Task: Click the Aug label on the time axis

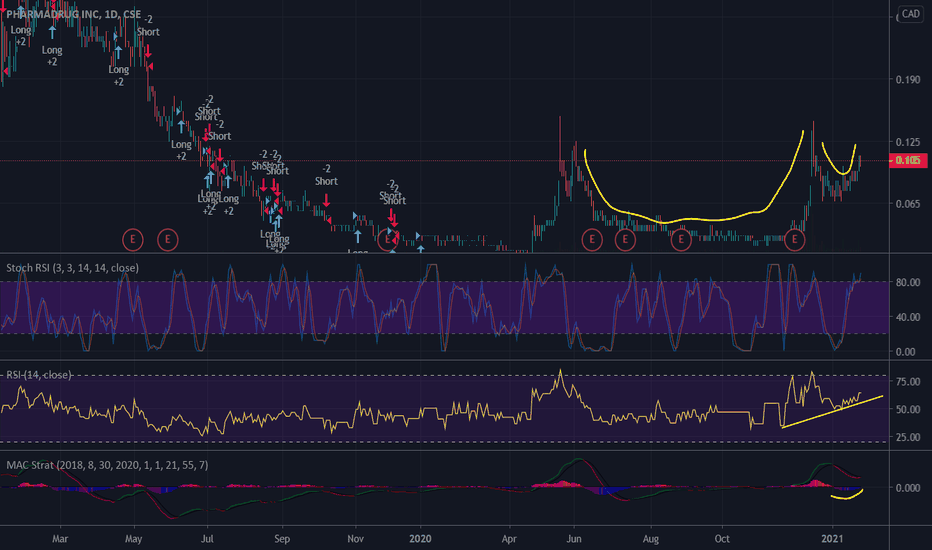Action: point(651,539)
